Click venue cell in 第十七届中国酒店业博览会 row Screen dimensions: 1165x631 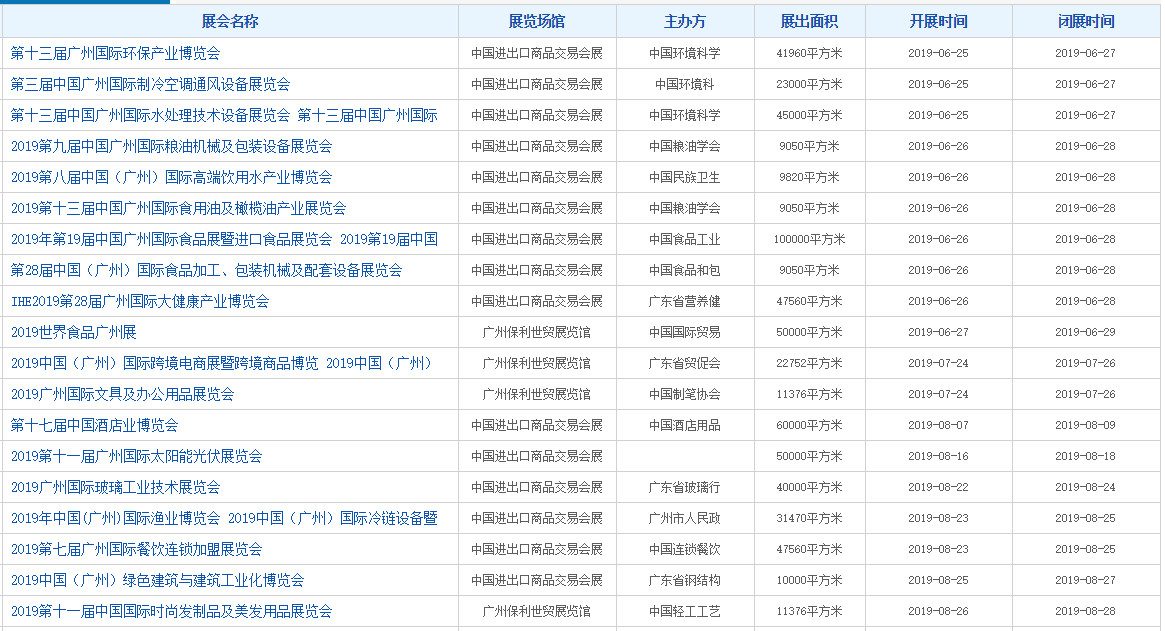pos(536,426)
